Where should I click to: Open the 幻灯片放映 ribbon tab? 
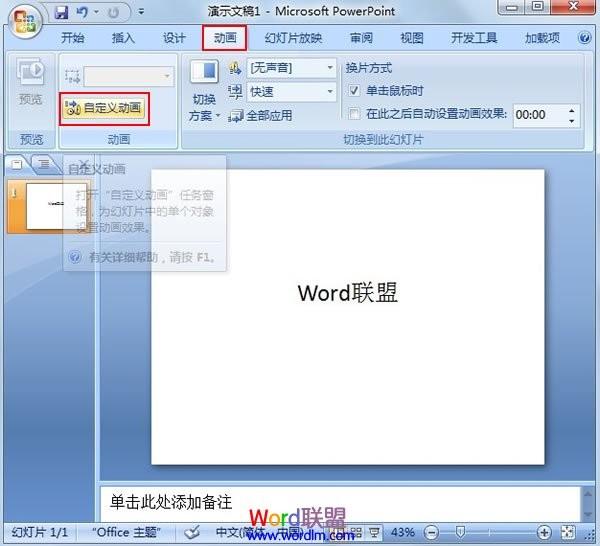point(293,38)
